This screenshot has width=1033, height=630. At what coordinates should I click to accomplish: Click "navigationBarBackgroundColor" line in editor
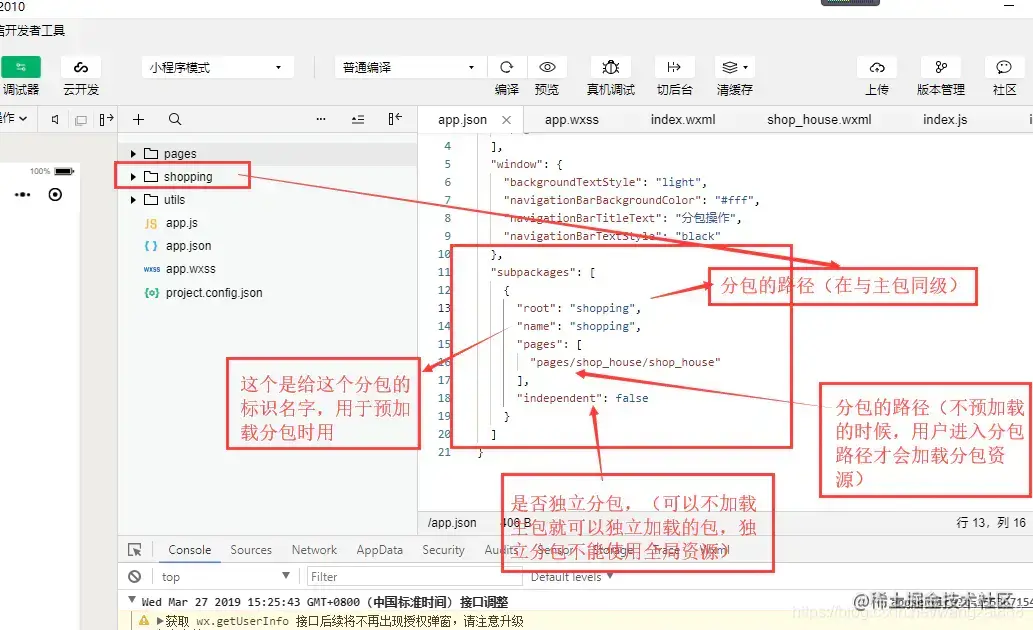point(631,200)
